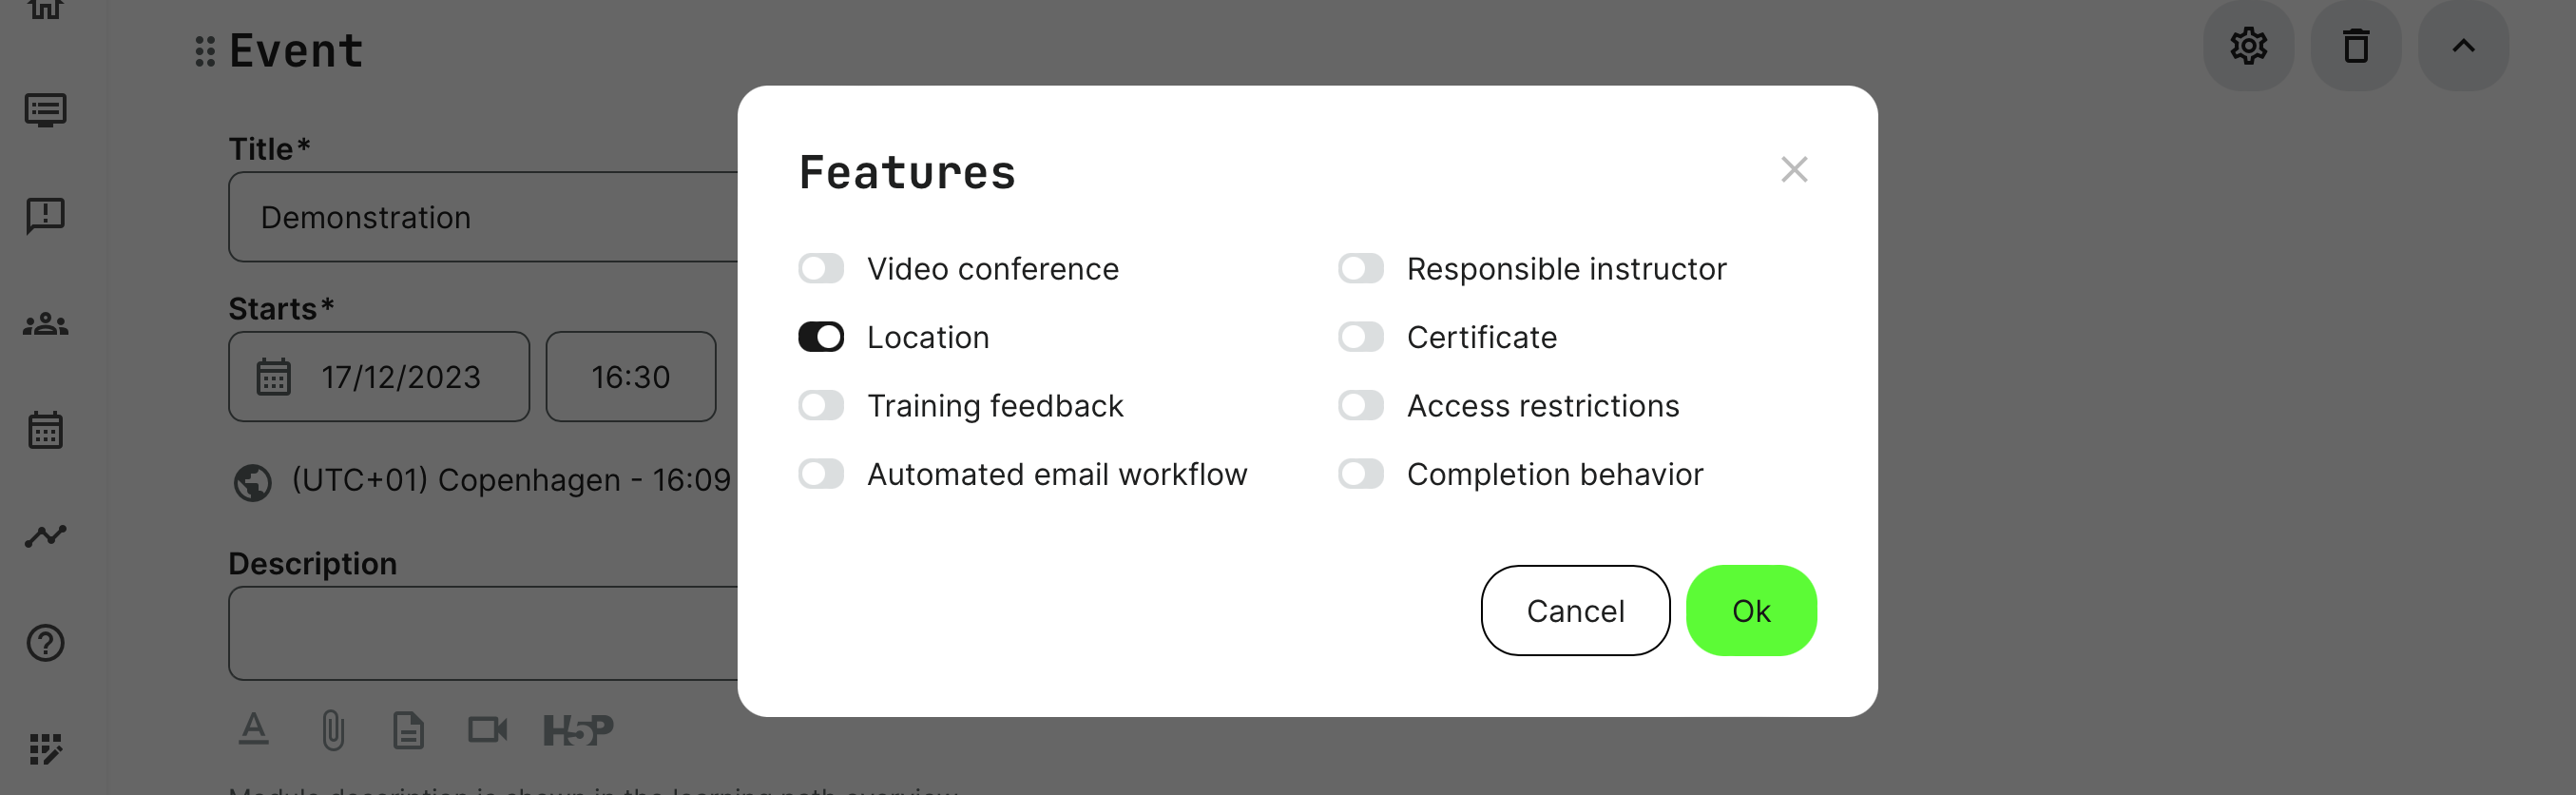The height and width of the screenshot is (795, 2576).
Task: Close the Features dialog with the X
Action: [1794, 170]
